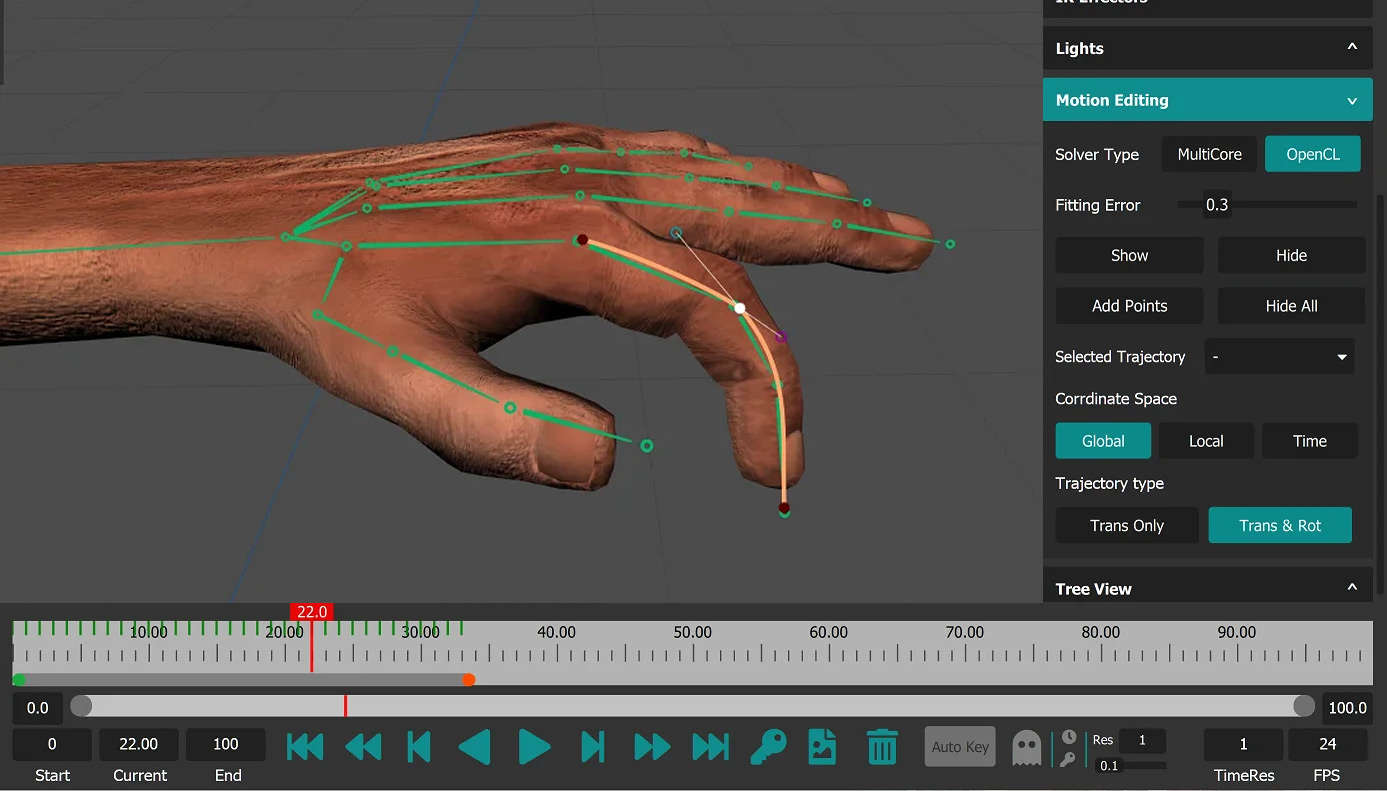Viewport: 1387px width, 791px height.
Task: Toggle the Auto Key button
Action: (x=960, y=747)
